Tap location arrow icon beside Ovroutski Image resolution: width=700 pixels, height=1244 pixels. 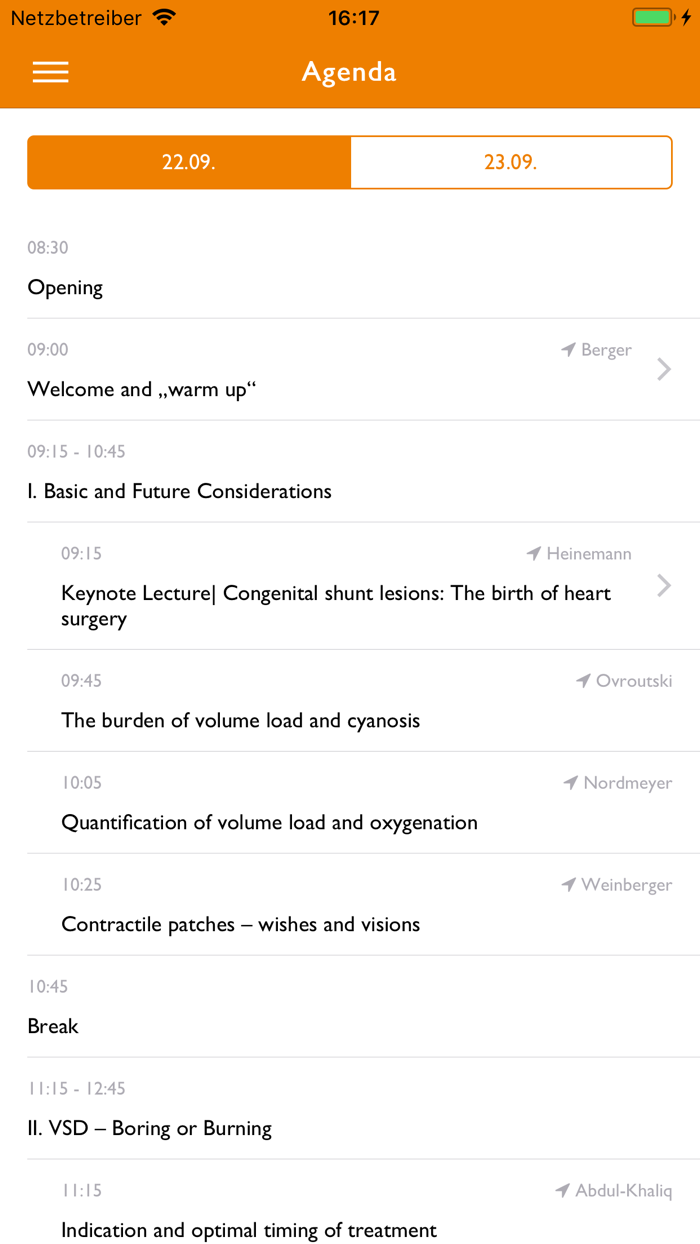point(584,681)
